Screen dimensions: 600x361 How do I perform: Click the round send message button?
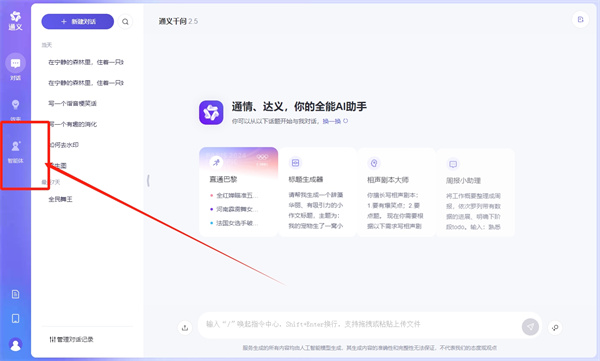[530, 327]
